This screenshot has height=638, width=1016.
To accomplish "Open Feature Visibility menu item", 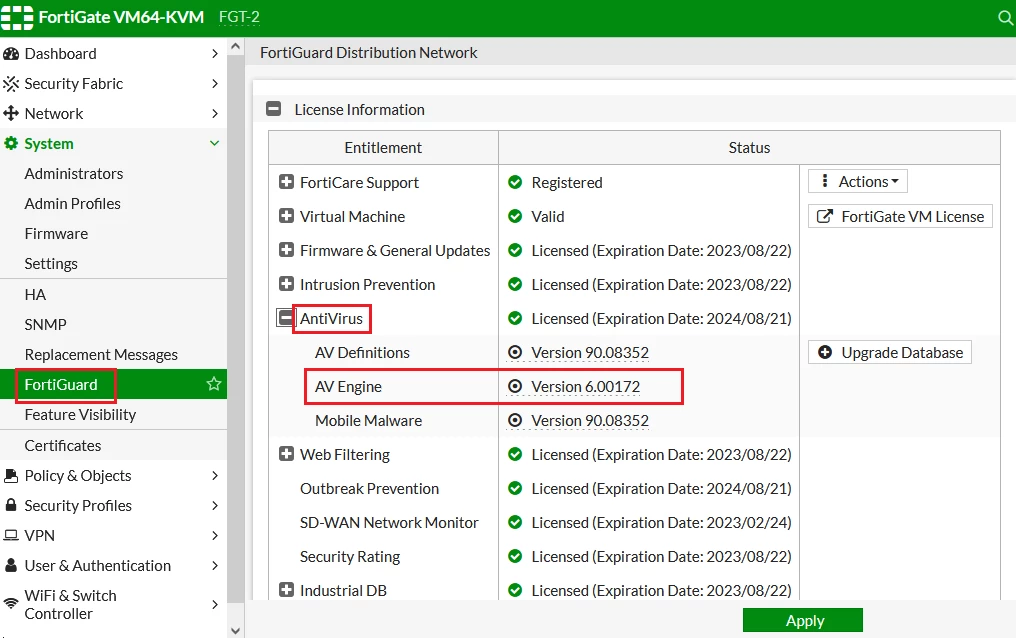I will pos(80,415).
